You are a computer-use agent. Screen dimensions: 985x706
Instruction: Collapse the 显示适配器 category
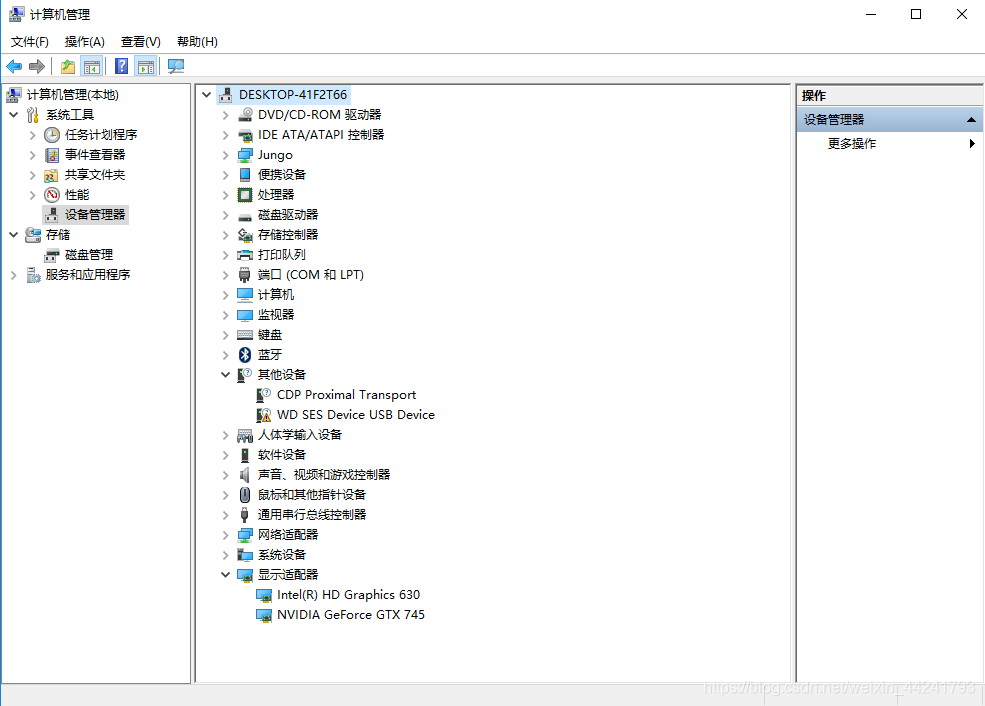tap(226, 575)
